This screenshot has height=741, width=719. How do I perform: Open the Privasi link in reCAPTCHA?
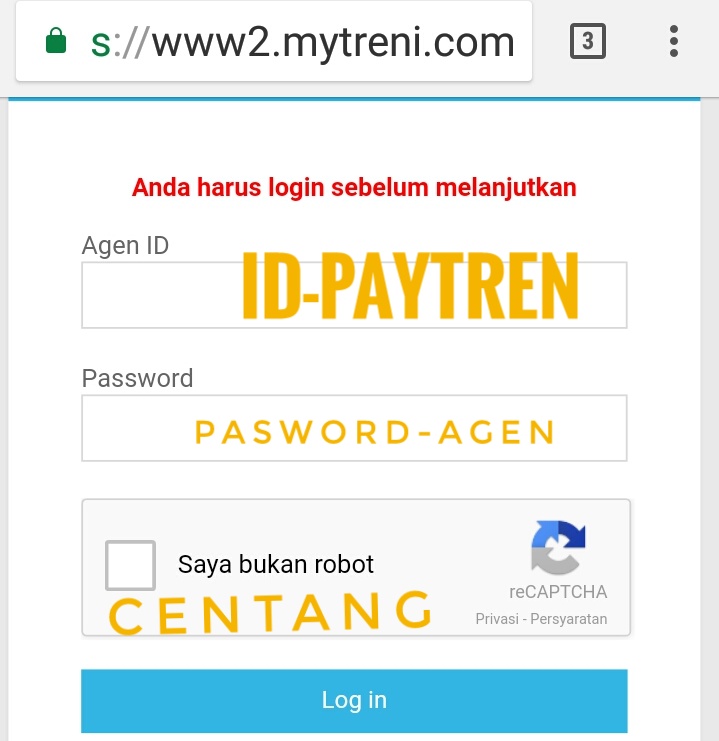click(x=497, y=619)
